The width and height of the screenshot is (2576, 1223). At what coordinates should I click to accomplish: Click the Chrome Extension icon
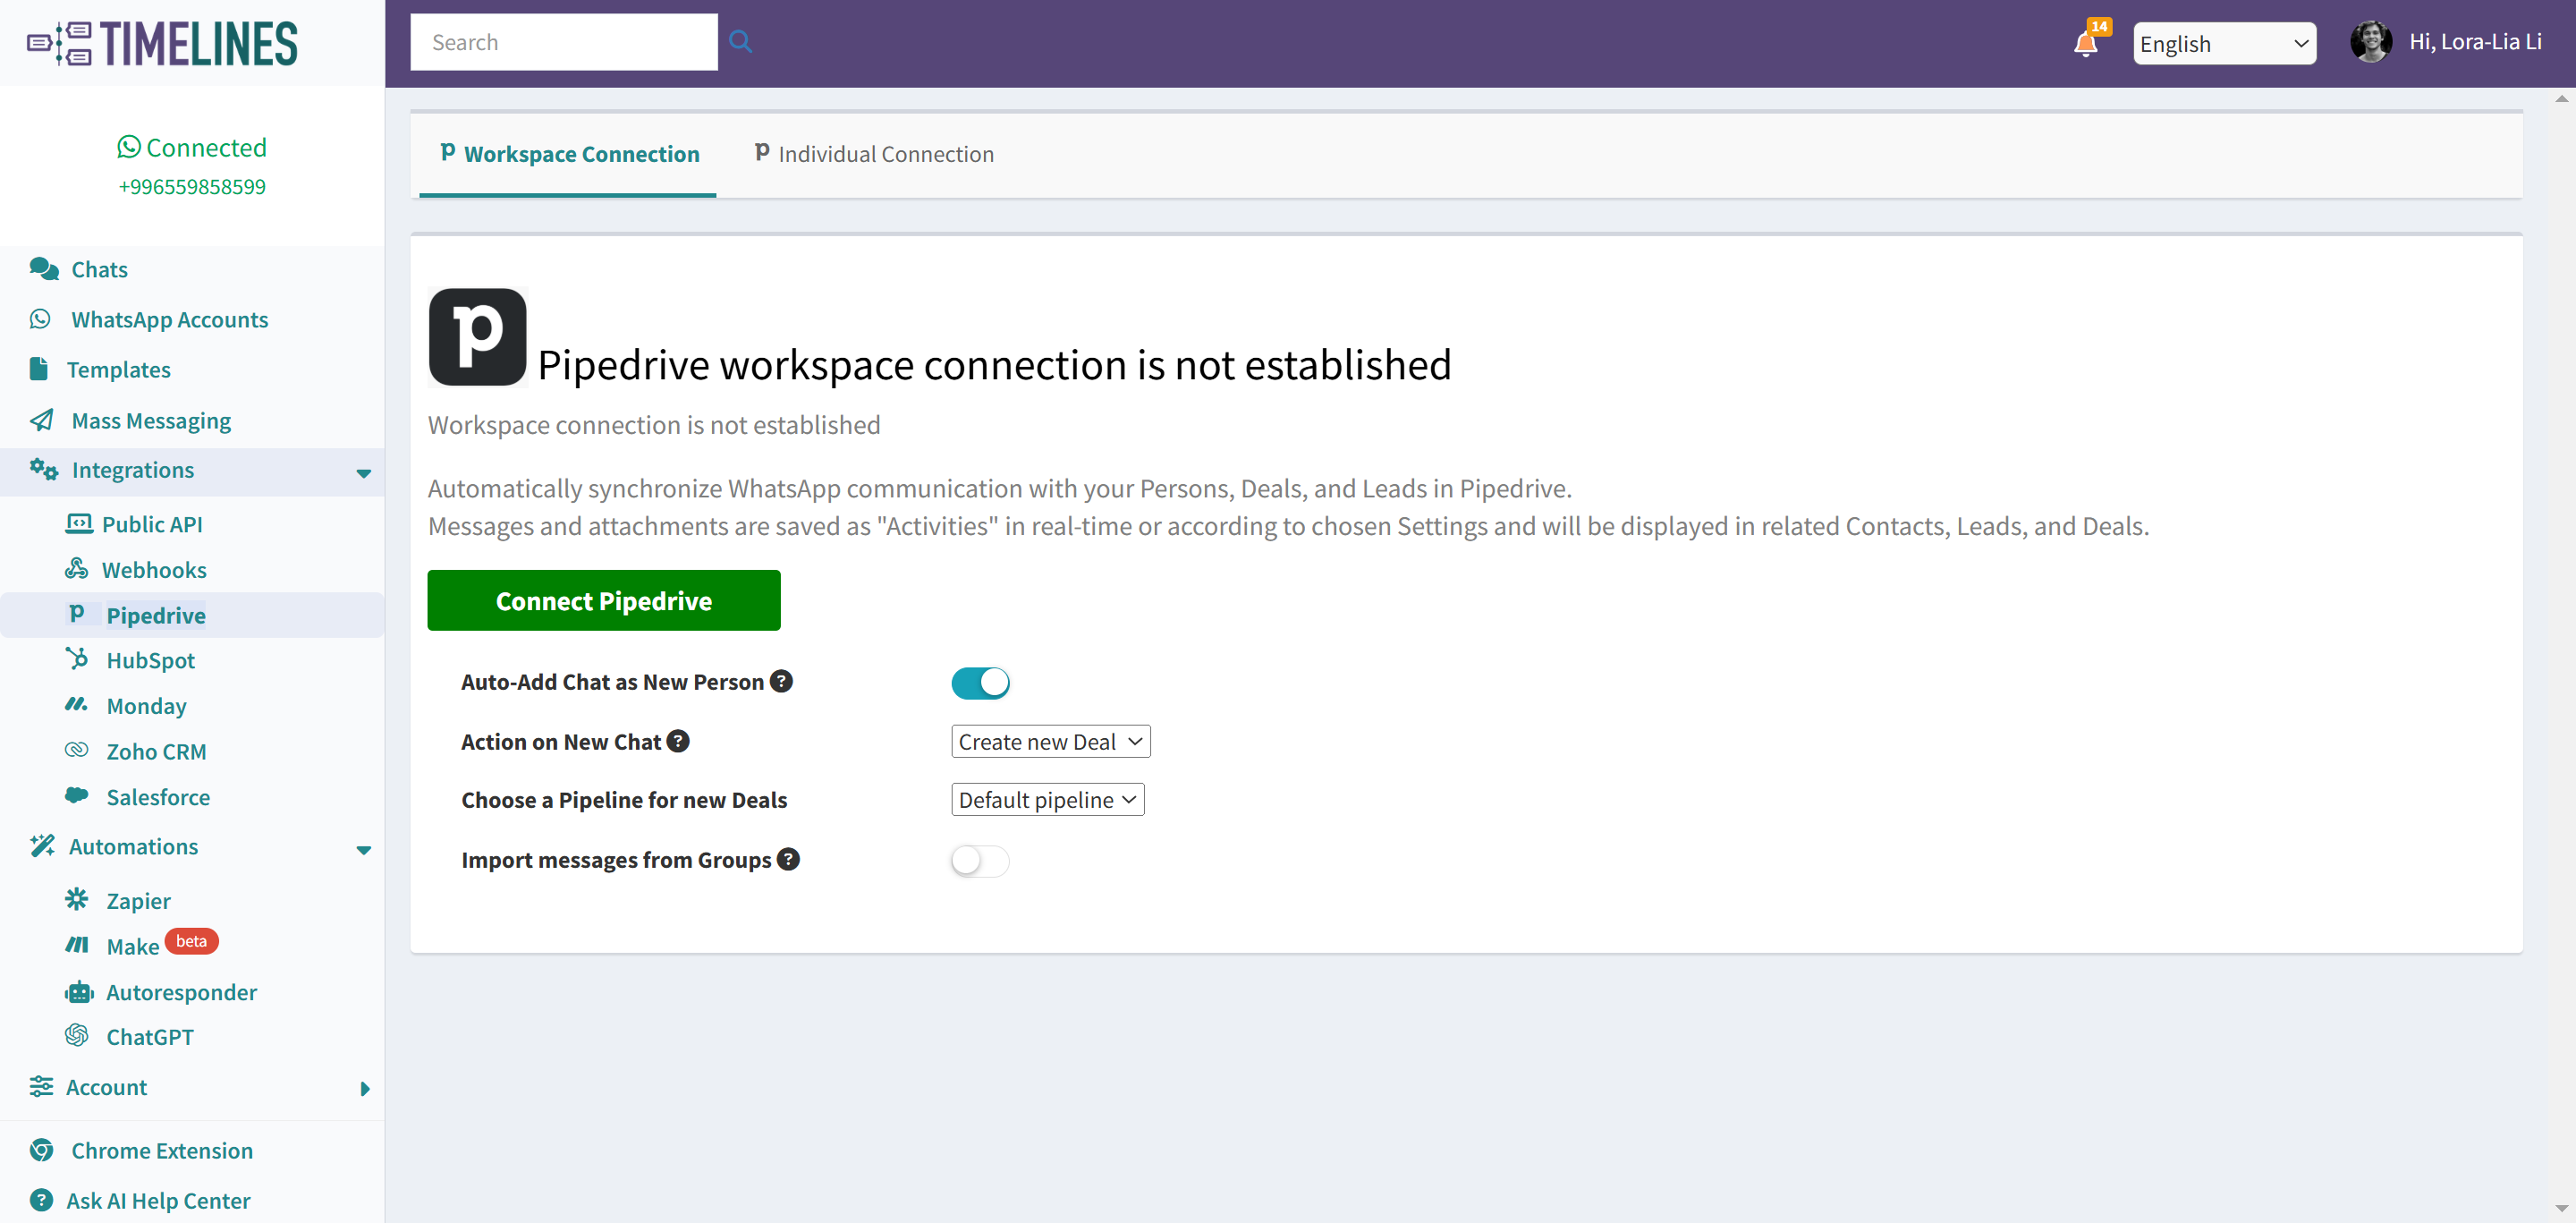coord(41,1150)
